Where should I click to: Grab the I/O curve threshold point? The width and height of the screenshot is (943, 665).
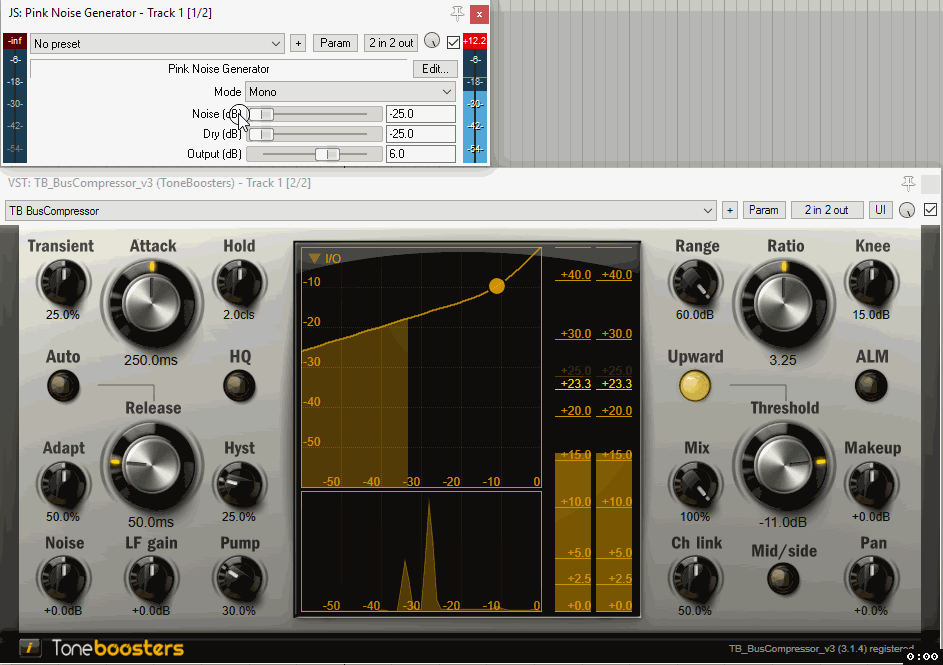pyautogui.click(x=497, y=286)
